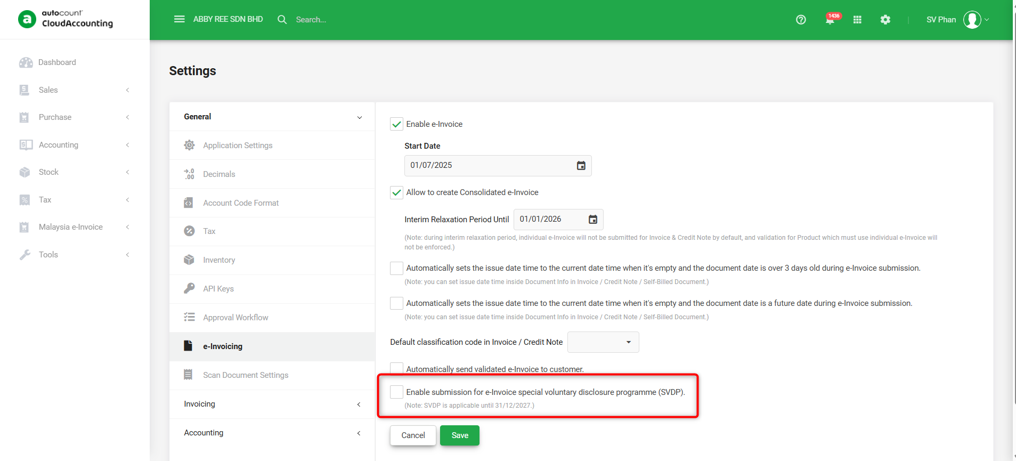
Task: Open the Default classification code dropdown
Action: pyautogui.click(x=603, y=342)
